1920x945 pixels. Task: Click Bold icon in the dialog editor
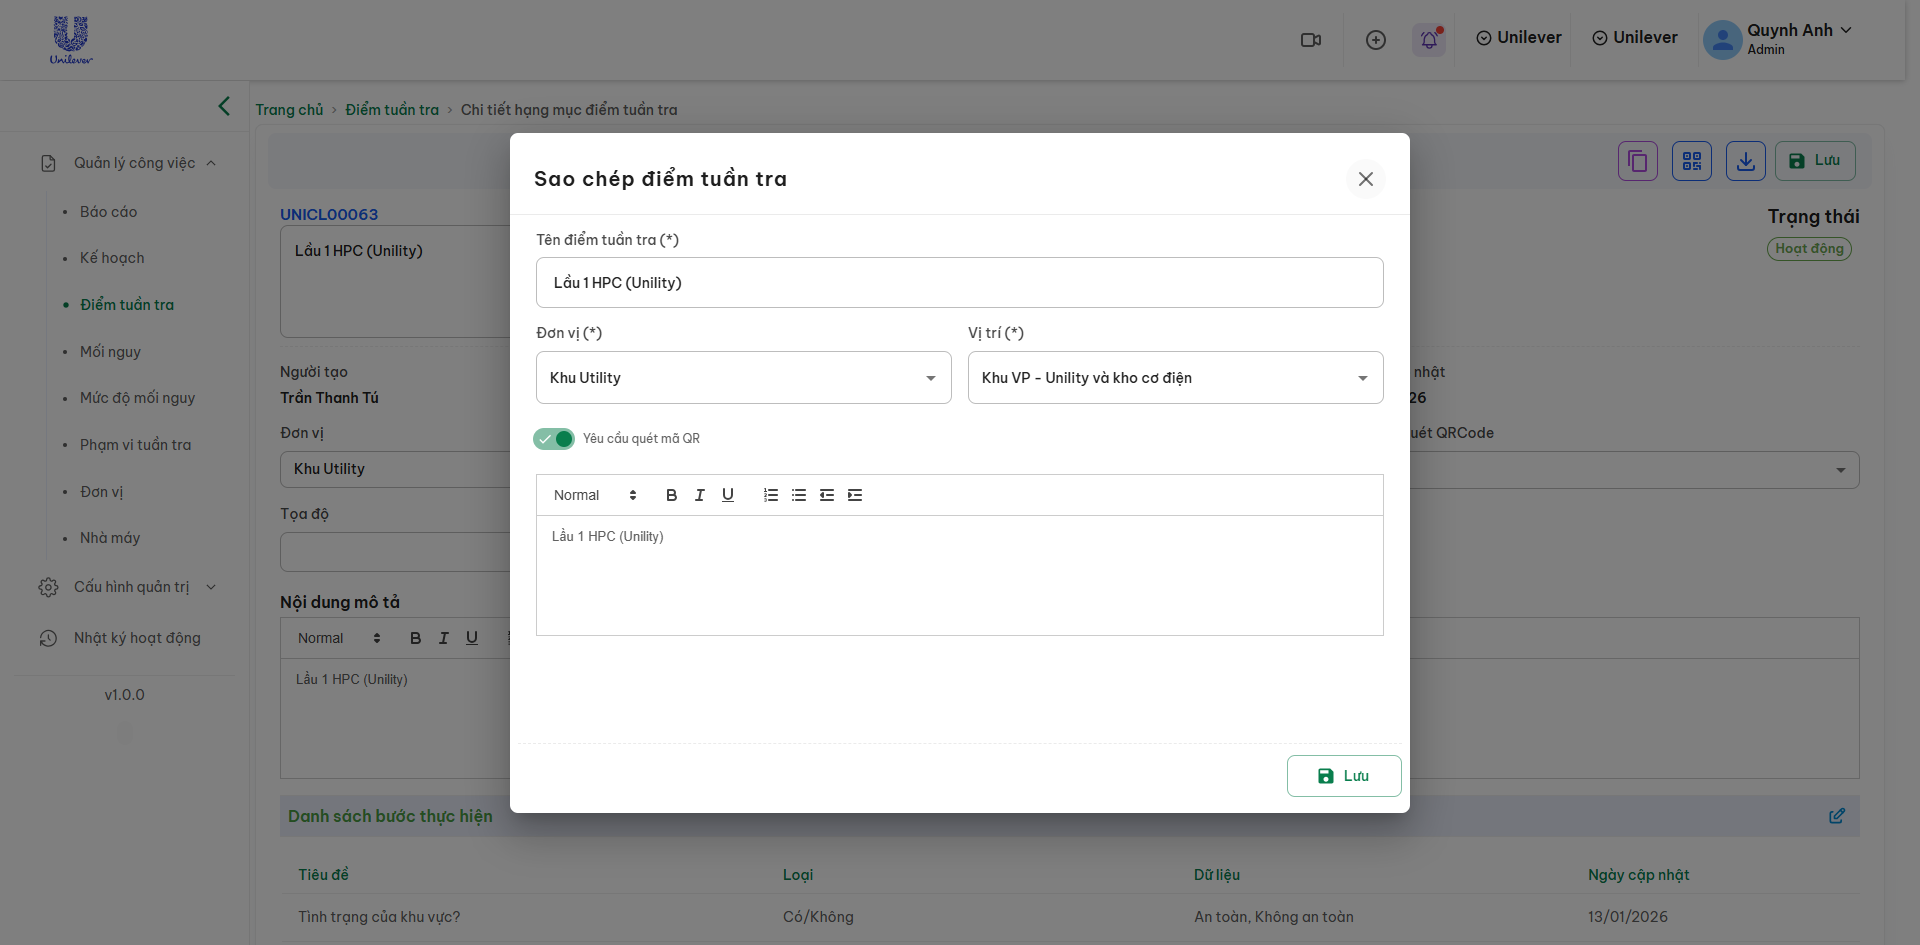(x=671, y=495)
